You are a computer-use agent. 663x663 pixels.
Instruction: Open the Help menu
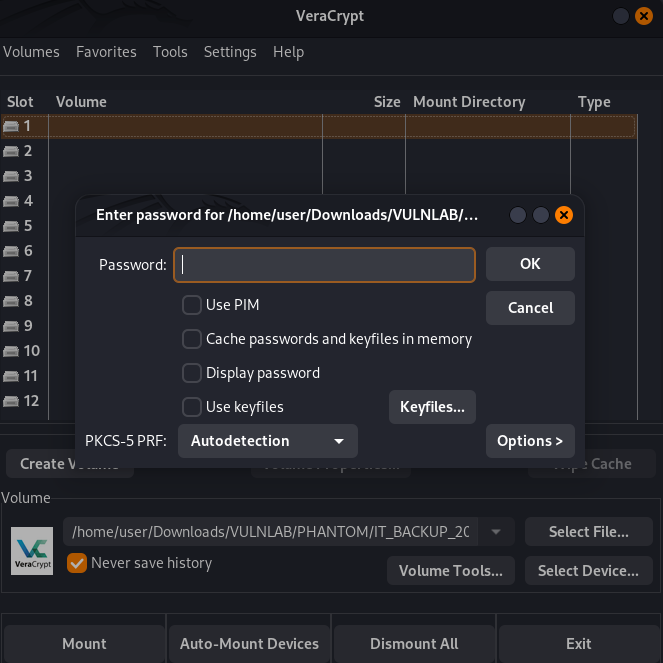tap(288, 52)
